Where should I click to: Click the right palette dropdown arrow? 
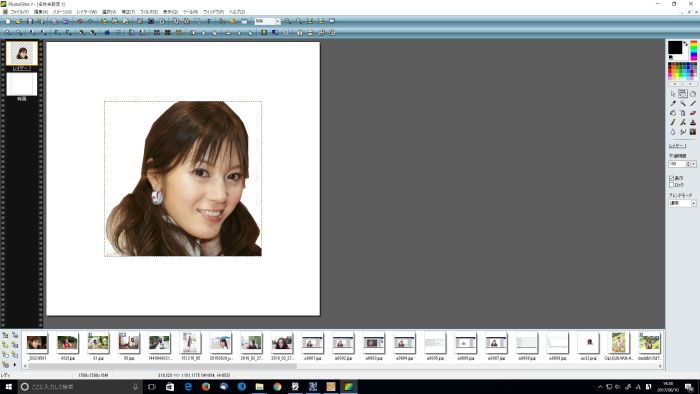point(691,84)
